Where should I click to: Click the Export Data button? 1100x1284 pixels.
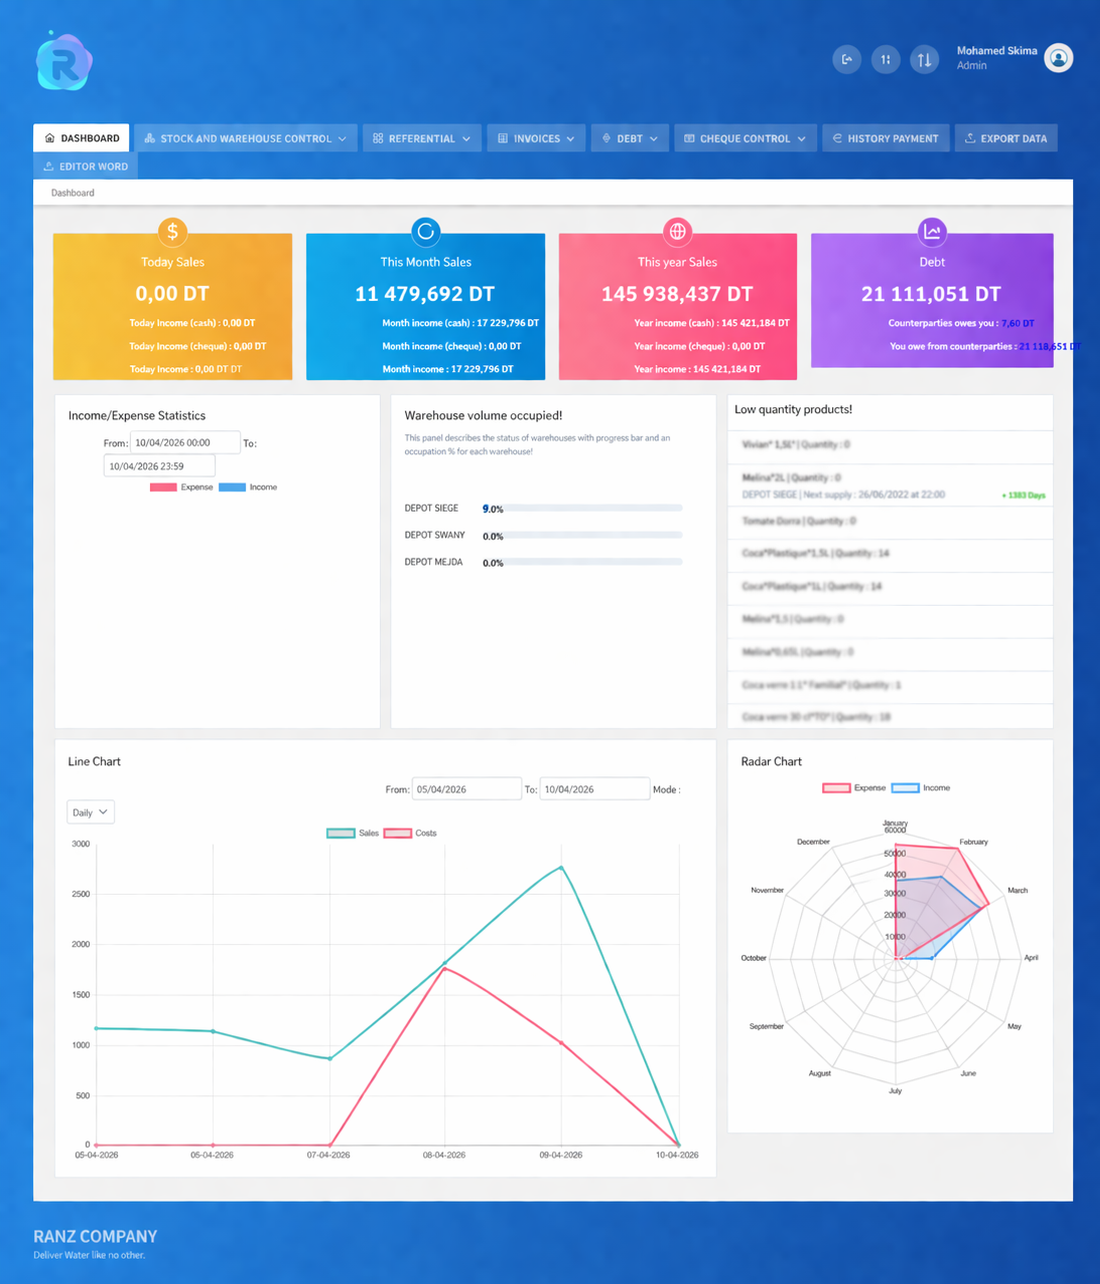pyautogui.click(x=1005, y=138)
